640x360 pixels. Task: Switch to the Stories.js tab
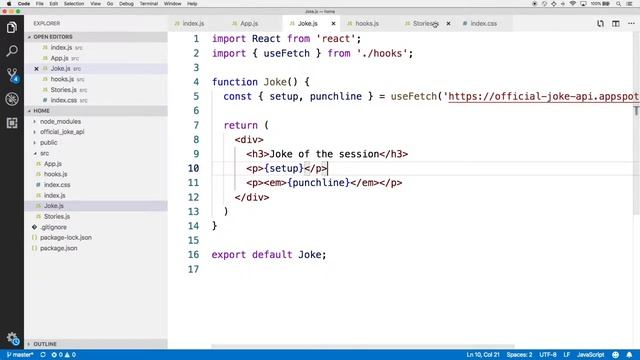[424, 24]
